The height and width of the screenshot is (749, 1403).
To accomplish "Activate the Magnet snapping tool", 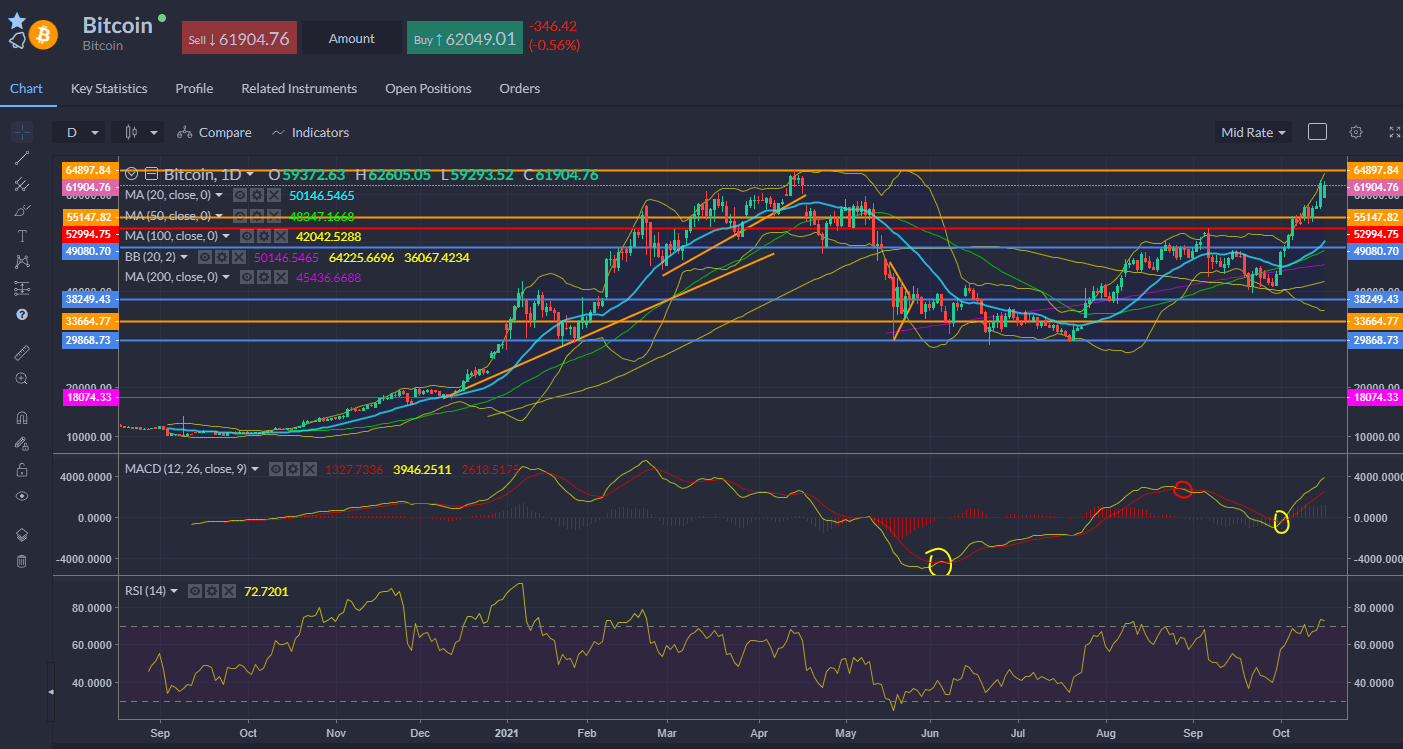I will [x=21, y=416].
